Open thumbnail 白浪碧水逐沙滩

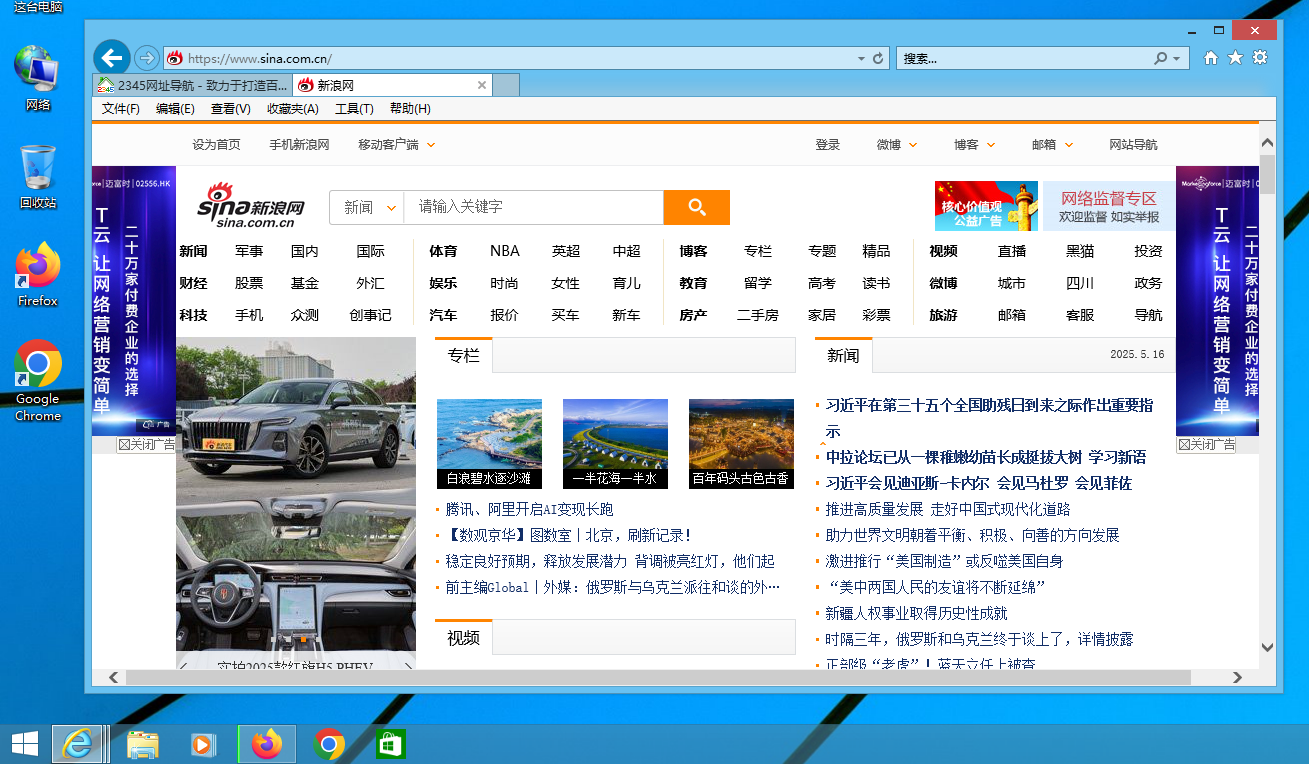click(x=489, y=444)
